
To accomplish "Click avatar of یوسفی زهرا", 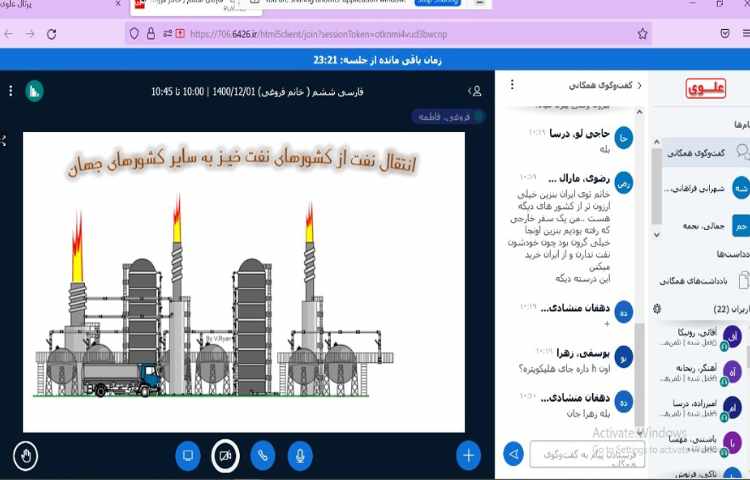I will (624, 357).
